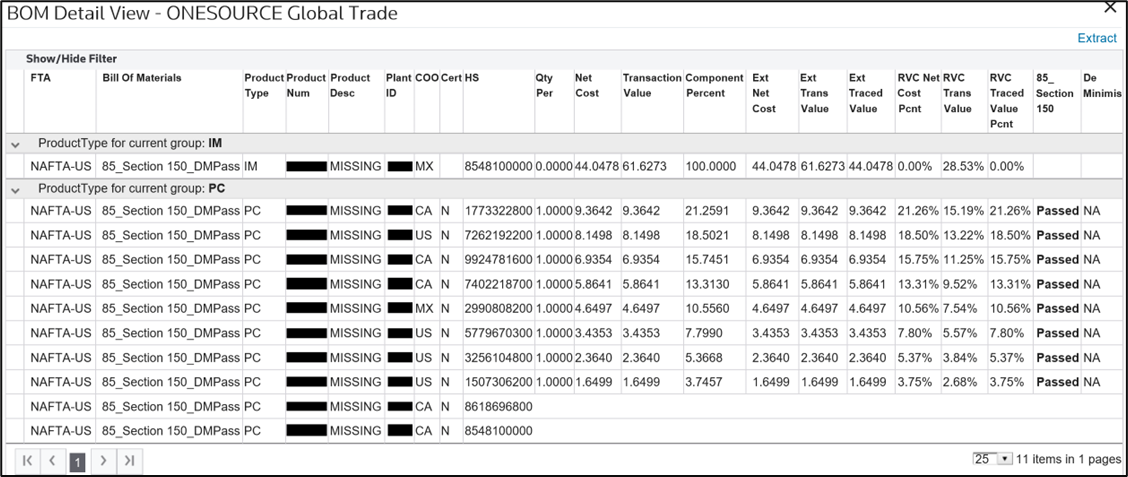Click the Extract link

(x=1097, y=39)
